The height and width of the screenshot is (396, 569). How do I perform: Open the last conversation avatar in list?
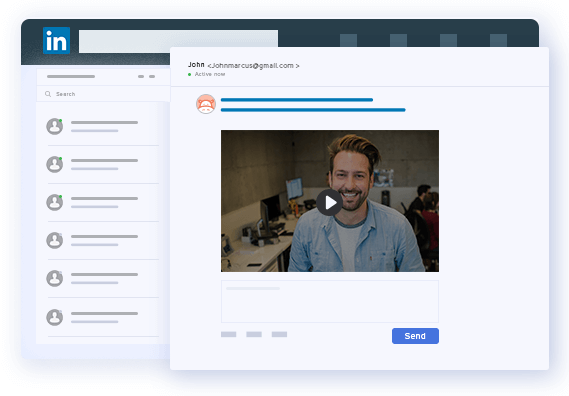coord(54,317)
